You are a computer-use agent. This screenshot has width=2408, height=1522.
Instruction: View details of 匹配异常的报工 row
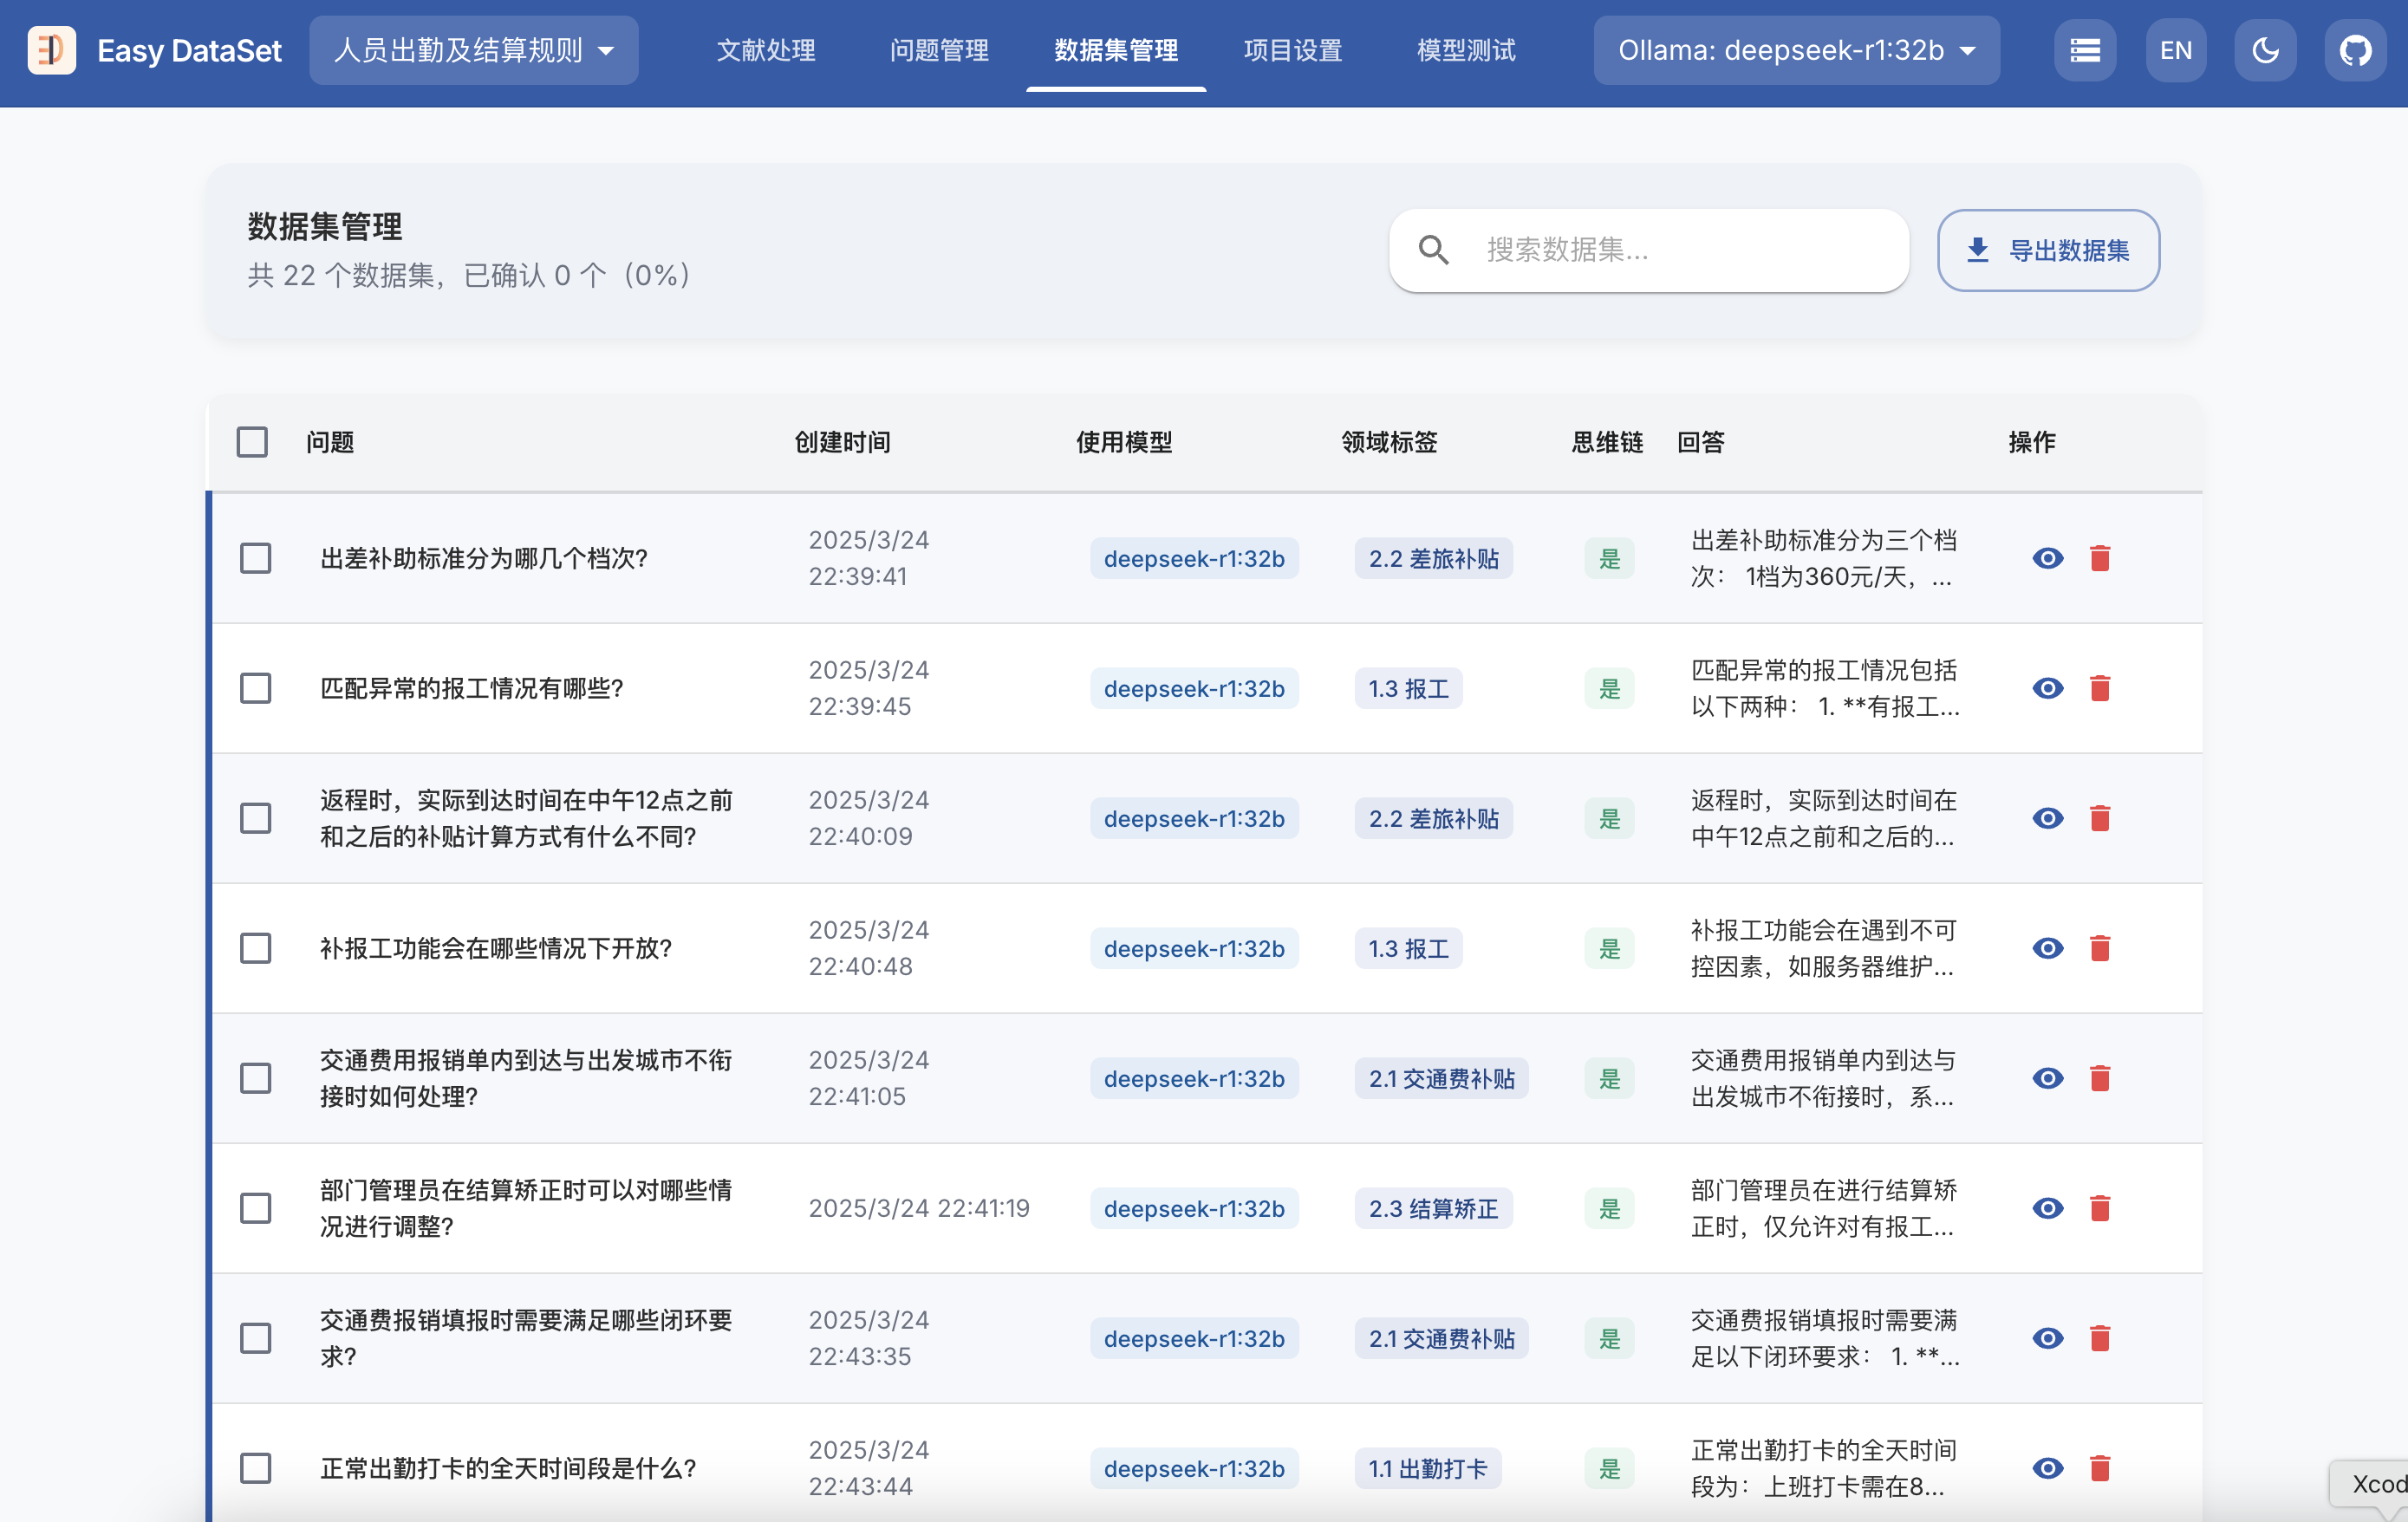pos(2047,688)
